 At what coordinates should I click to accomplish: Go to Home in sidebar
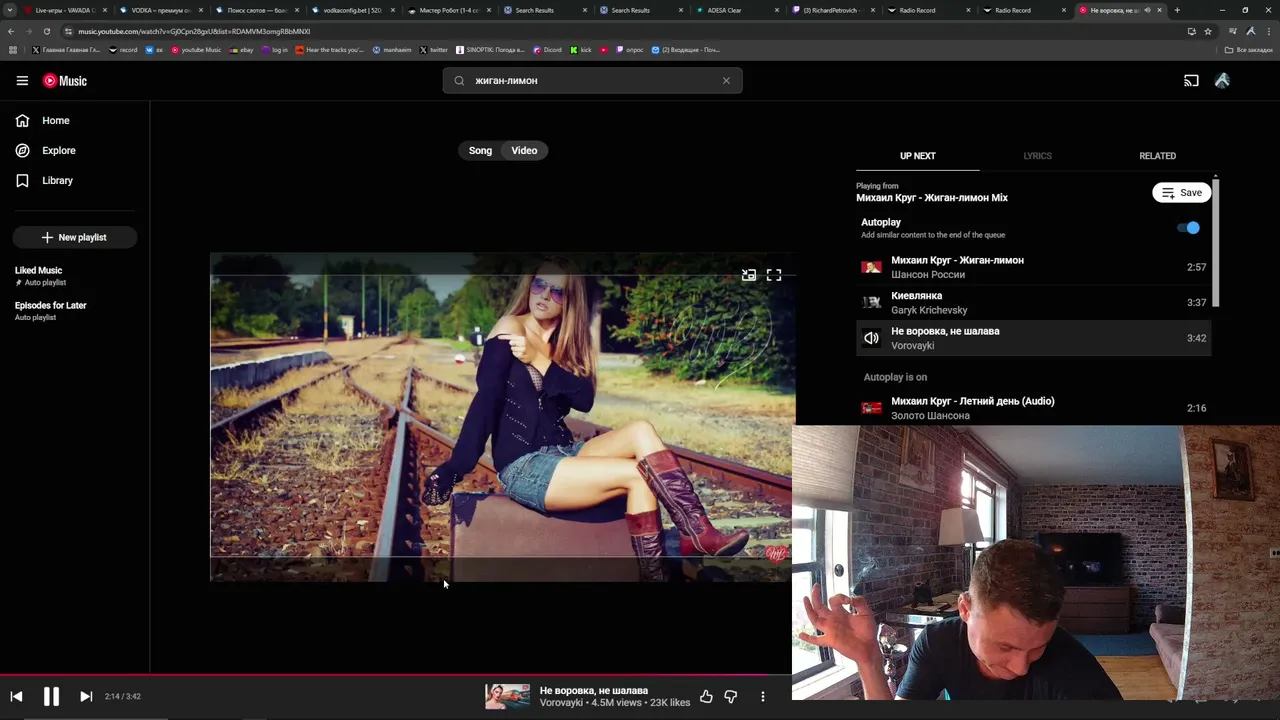(43, 121)
